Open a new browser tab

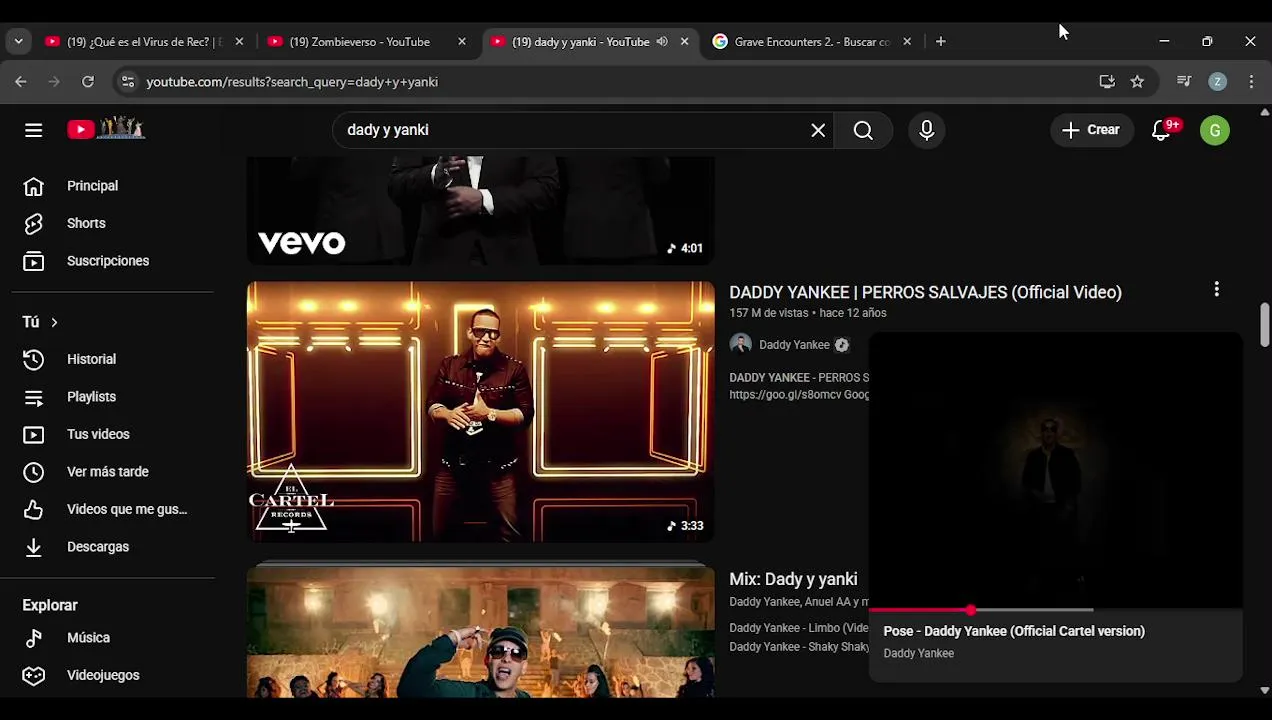click(x=940, y=42)
